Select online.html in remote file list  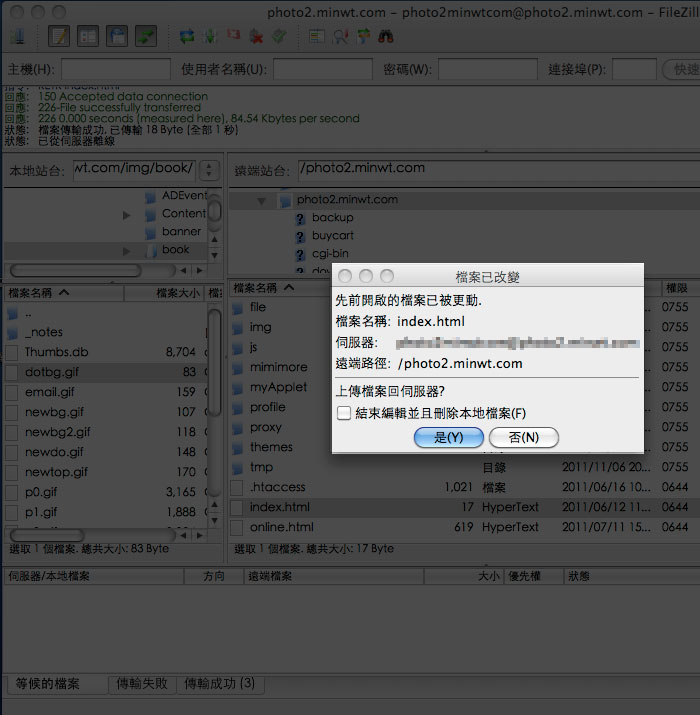(465, 527)
